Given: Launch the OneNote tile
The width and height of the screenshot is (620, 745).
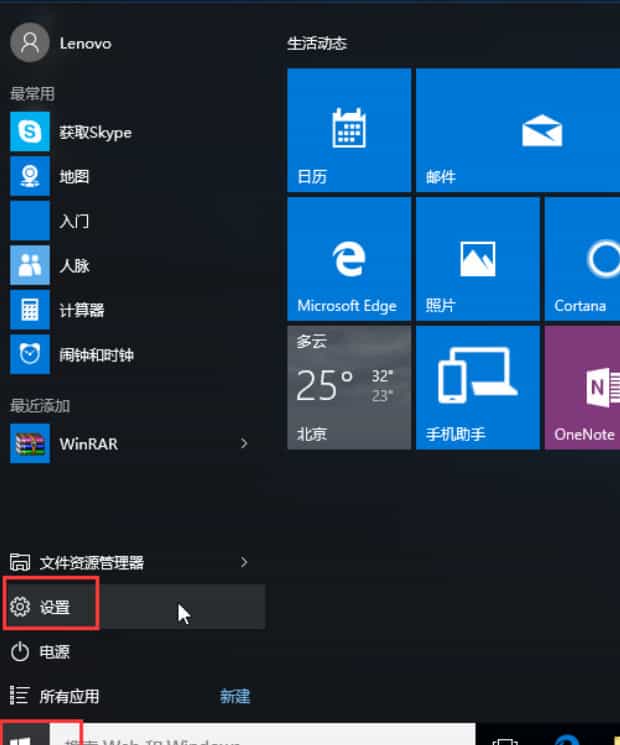Looking at the screenshot, I should pyautogui.click(x=582, y=388).
